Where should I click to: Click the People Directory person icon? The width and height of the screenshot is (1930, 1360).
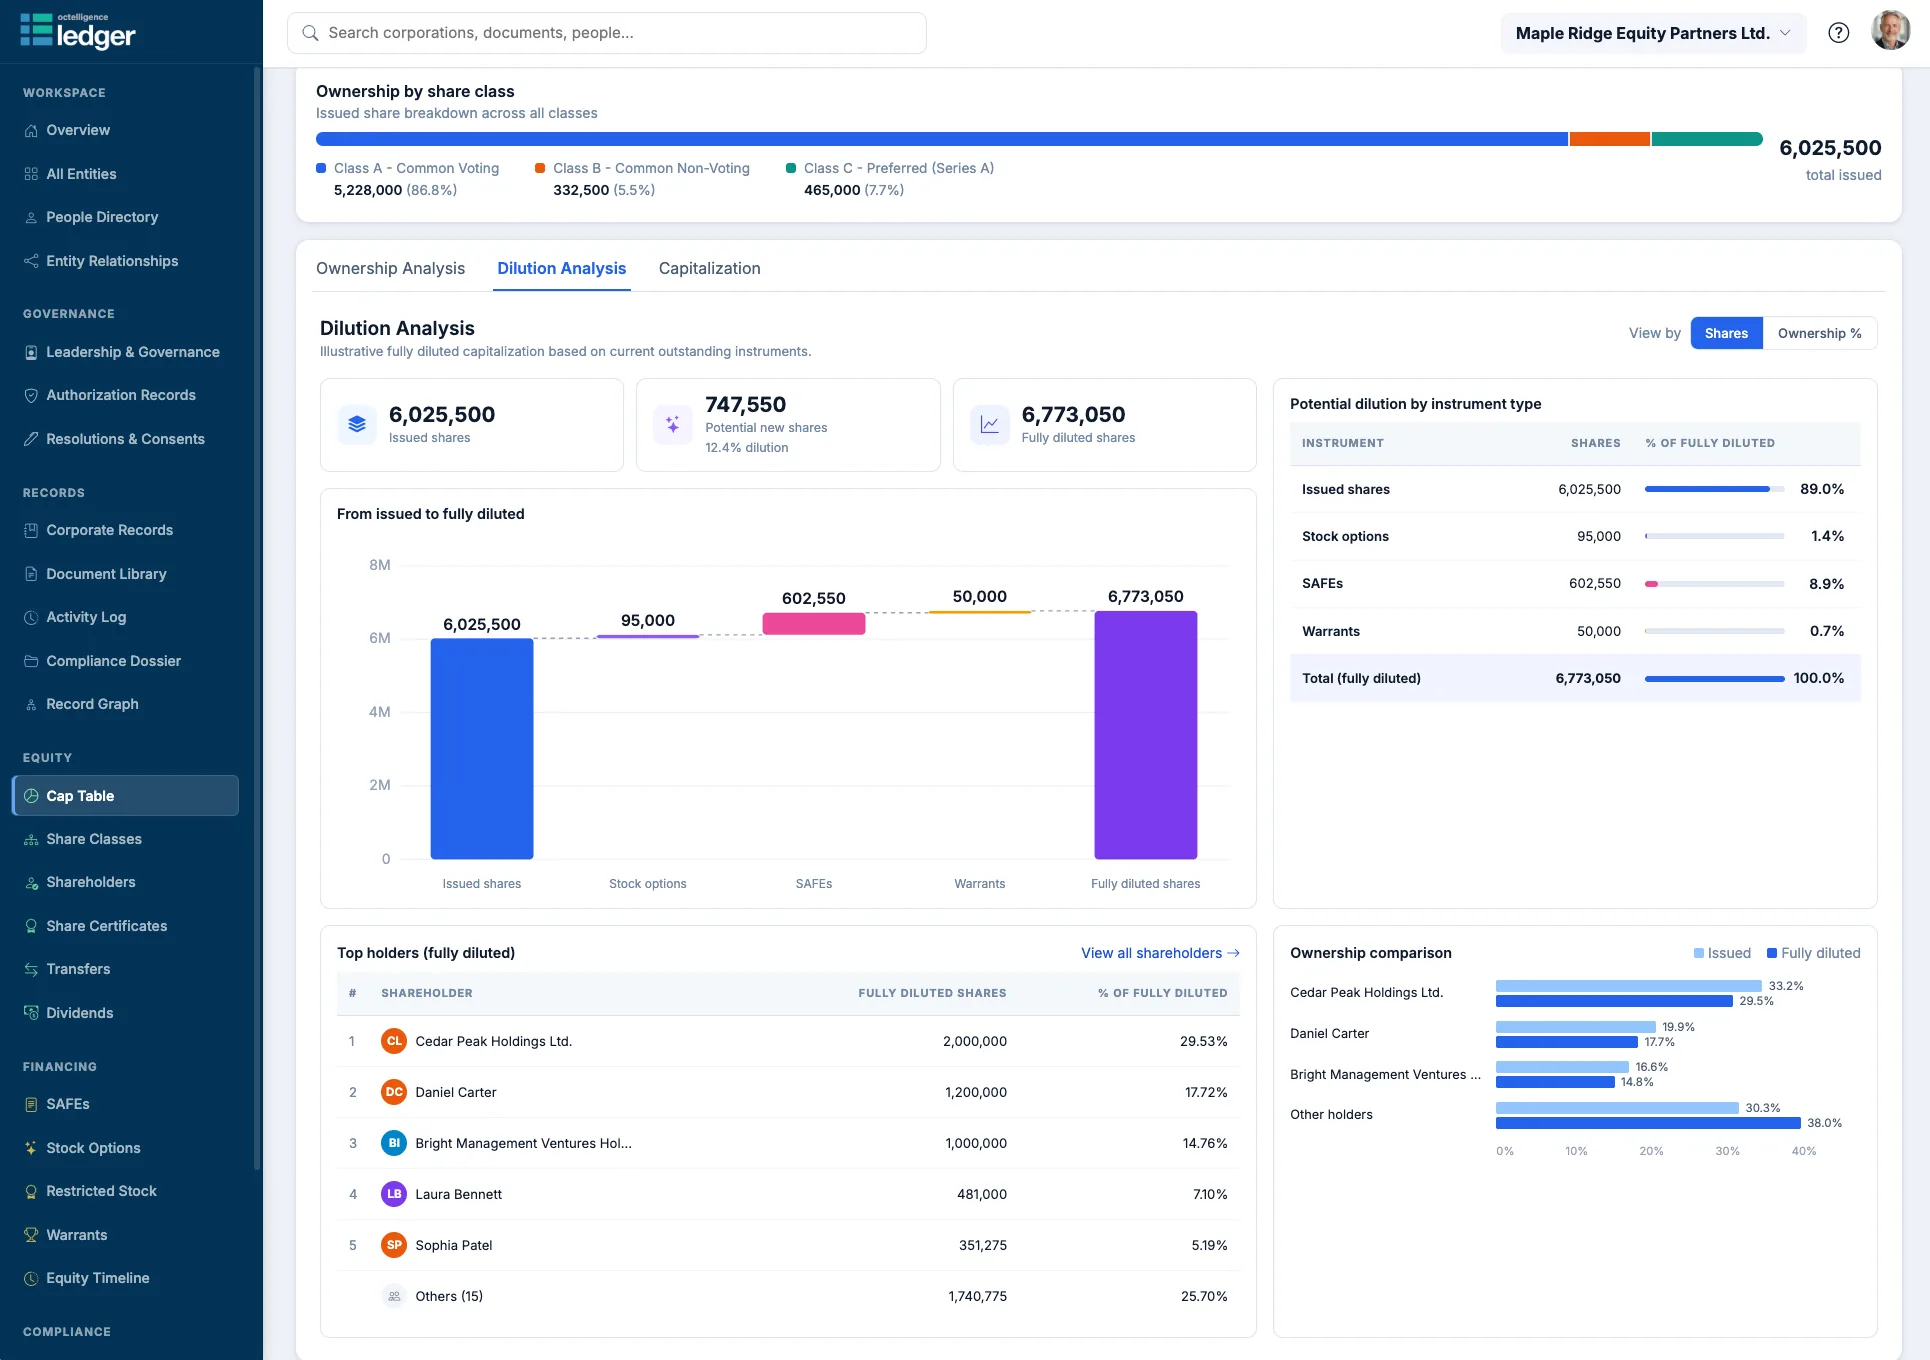[x=31, y=217]
